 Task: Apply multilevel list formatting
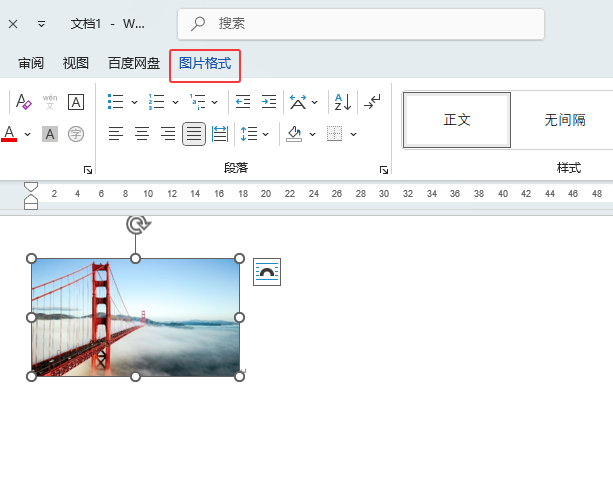(197, 102)
